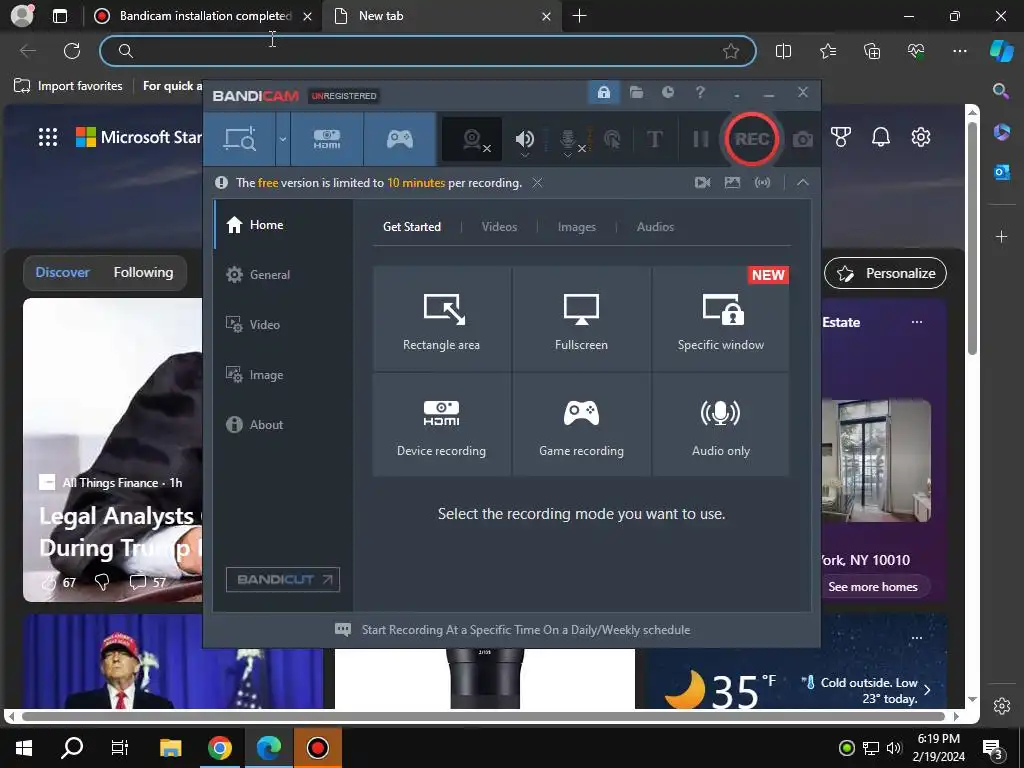Open Edge collections icon
This screenshot has height=768, width=1024.
872,51
